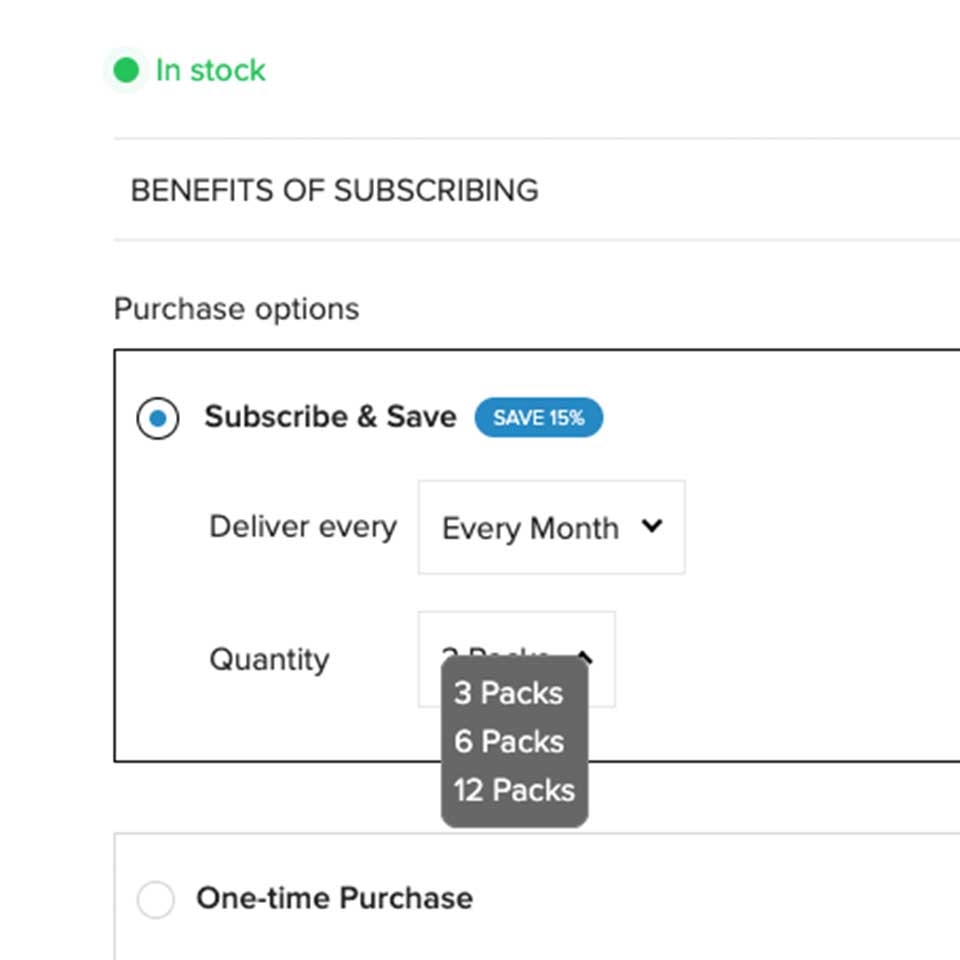Choose 12 Packs from the quantity list
960x960 pixels.
[514, 790]
